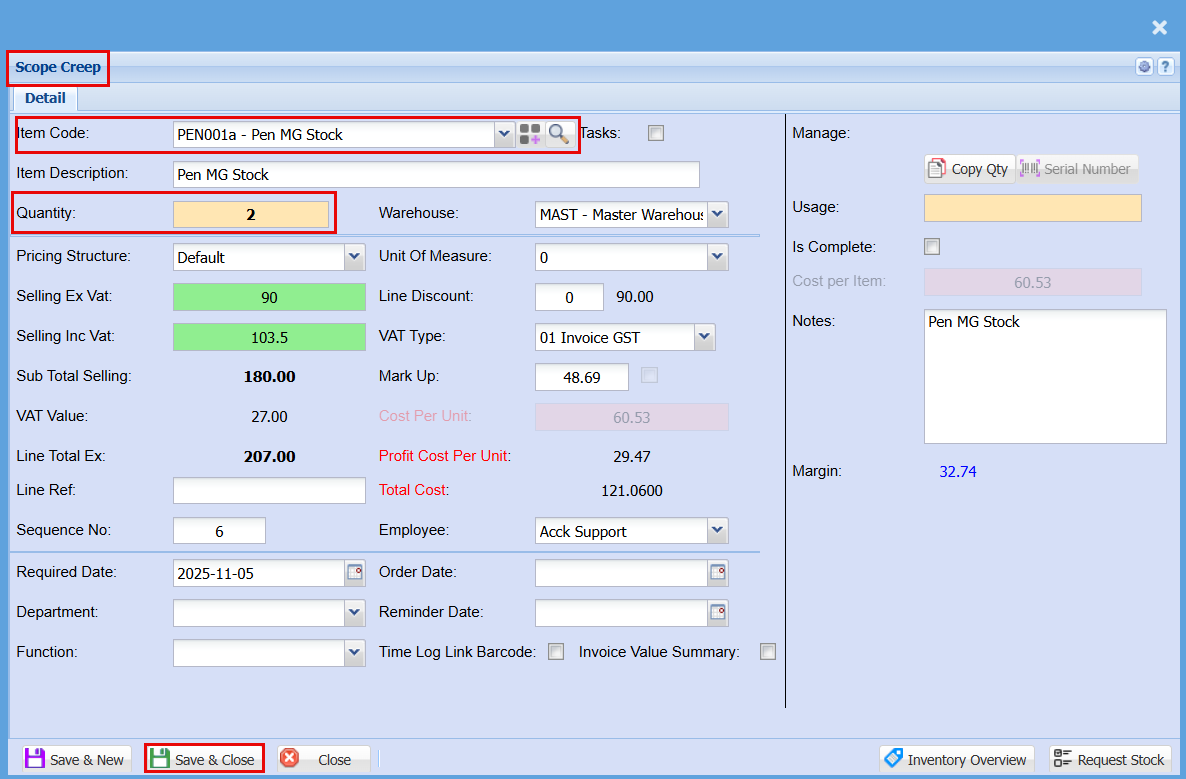Toggle the Time Log Link Barcode checkbox

click(x=557, y=652)
